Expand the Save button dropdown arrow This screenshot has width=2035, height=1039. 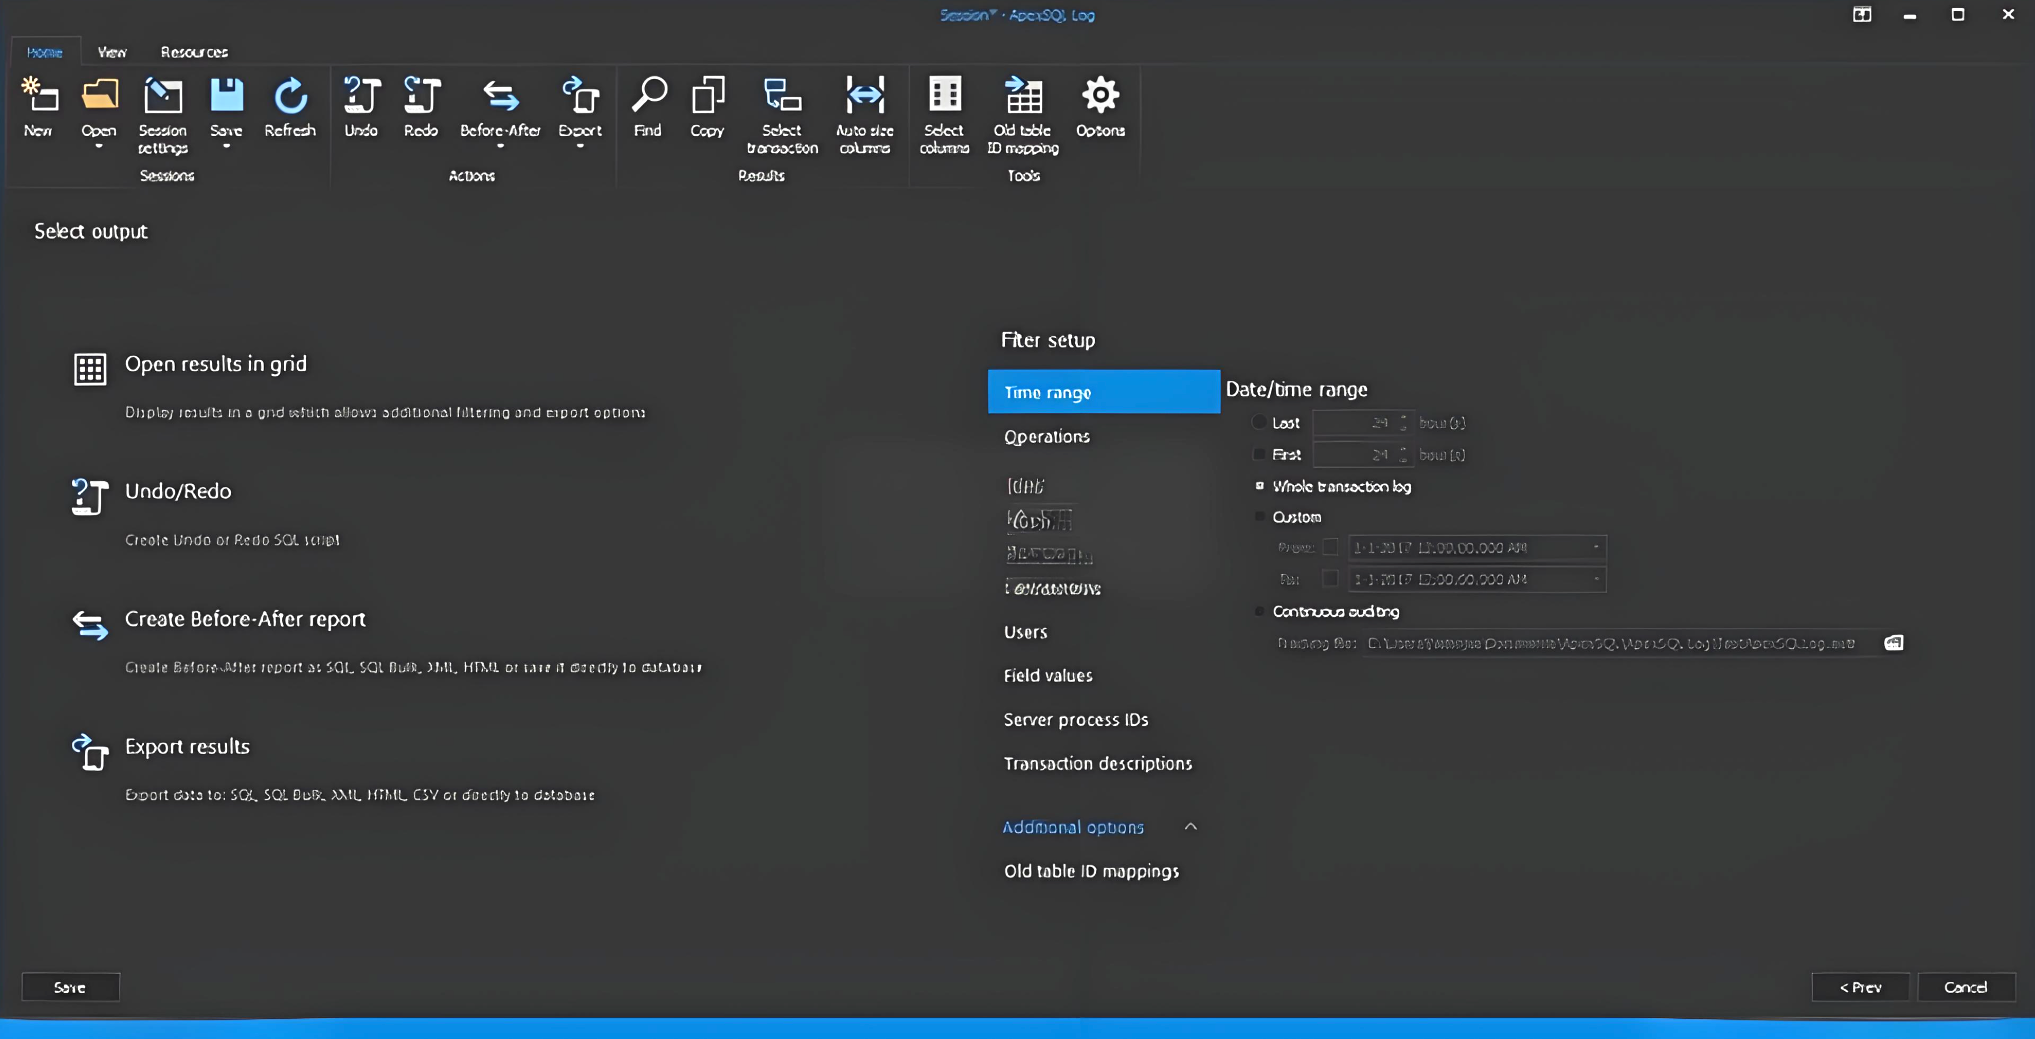pos(227,147)
